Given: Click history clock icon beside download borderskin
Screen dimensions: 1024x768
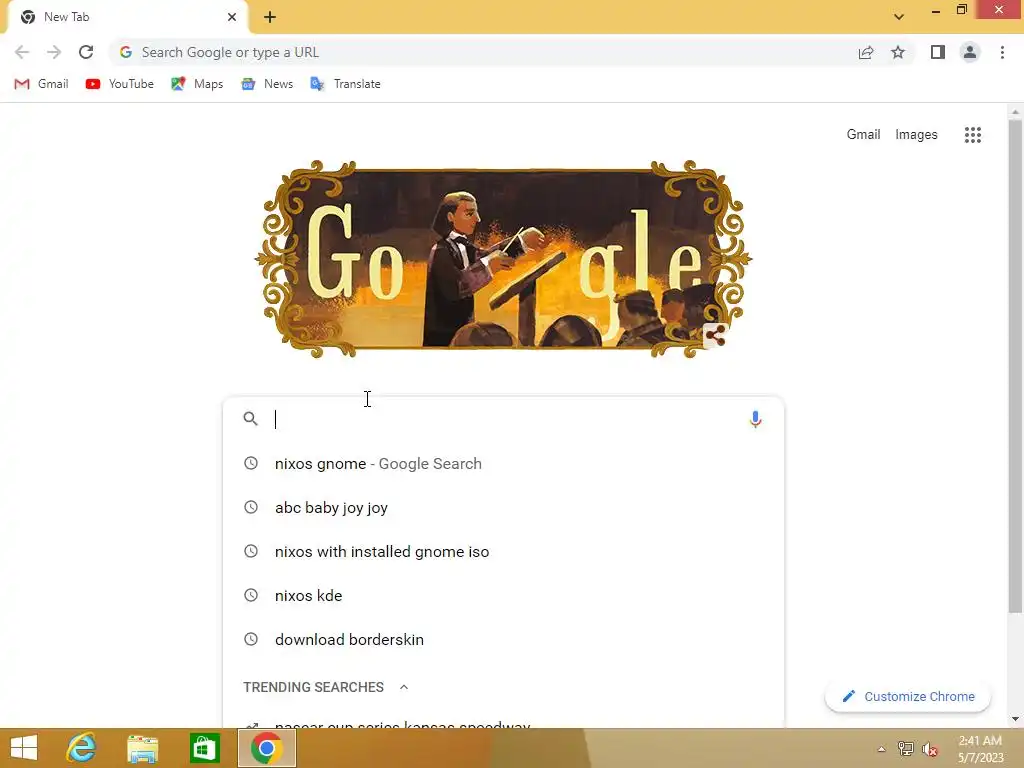Looking at the screenshot, I should coord(251,639).
